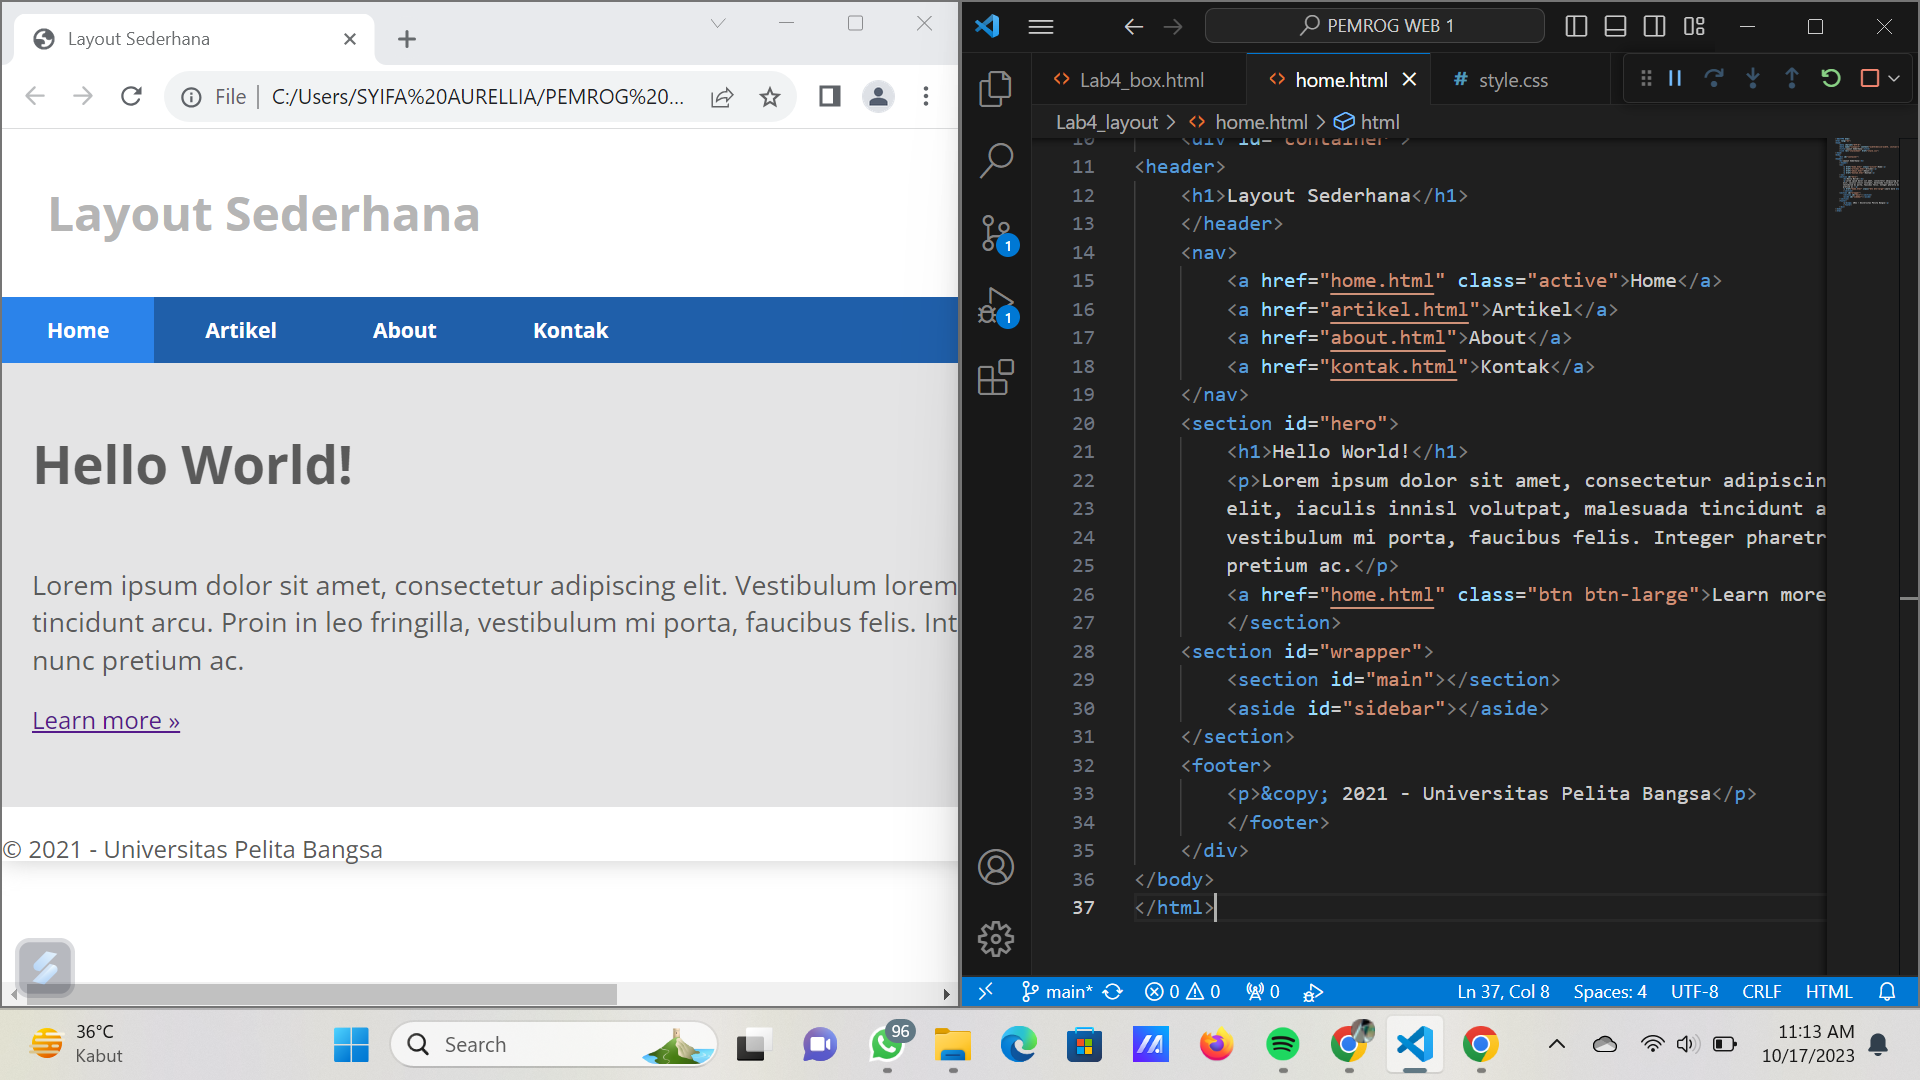The height and width of the screenshot is (1080, 1920).
Task: Launch Spotify from the taskbar
Action: 1283,1045
